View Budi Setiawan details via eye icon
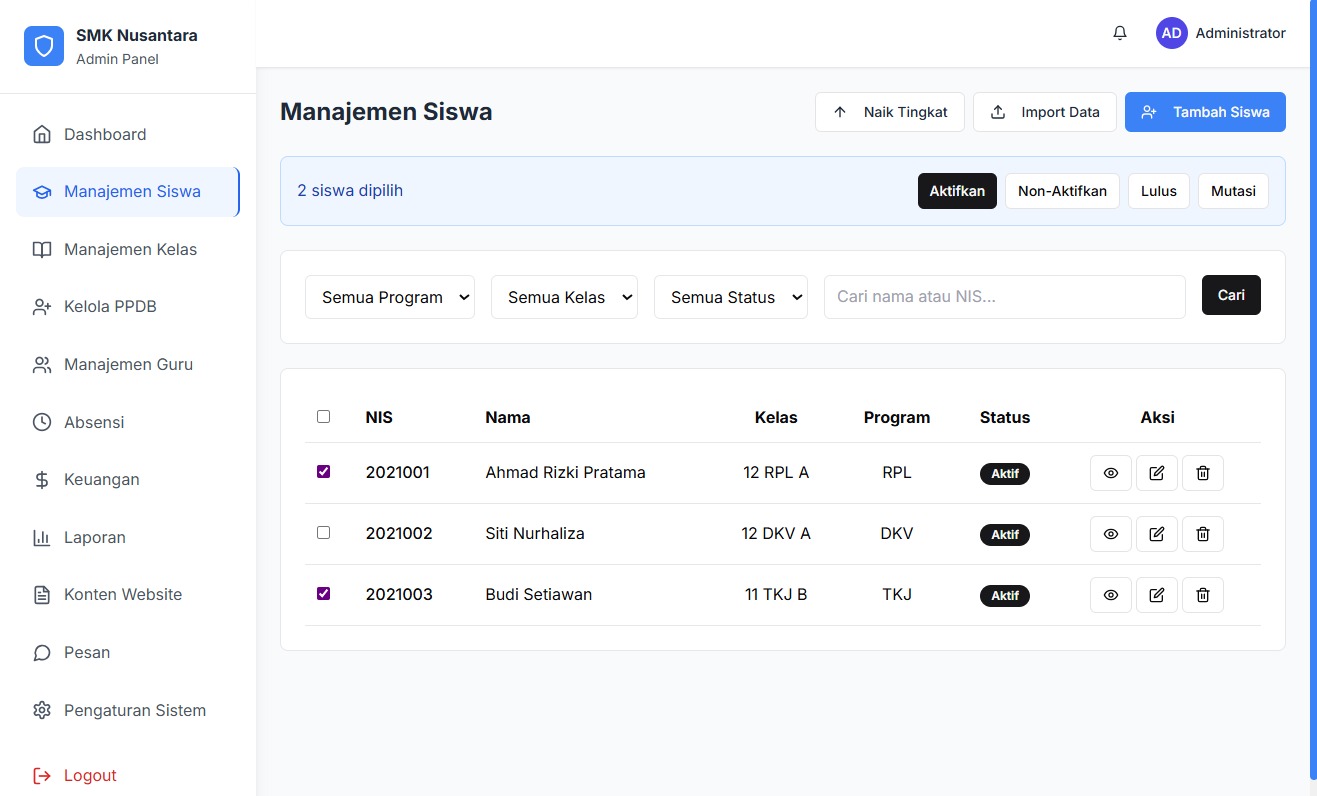The image size is (1317, 796). pos(1110,595)
